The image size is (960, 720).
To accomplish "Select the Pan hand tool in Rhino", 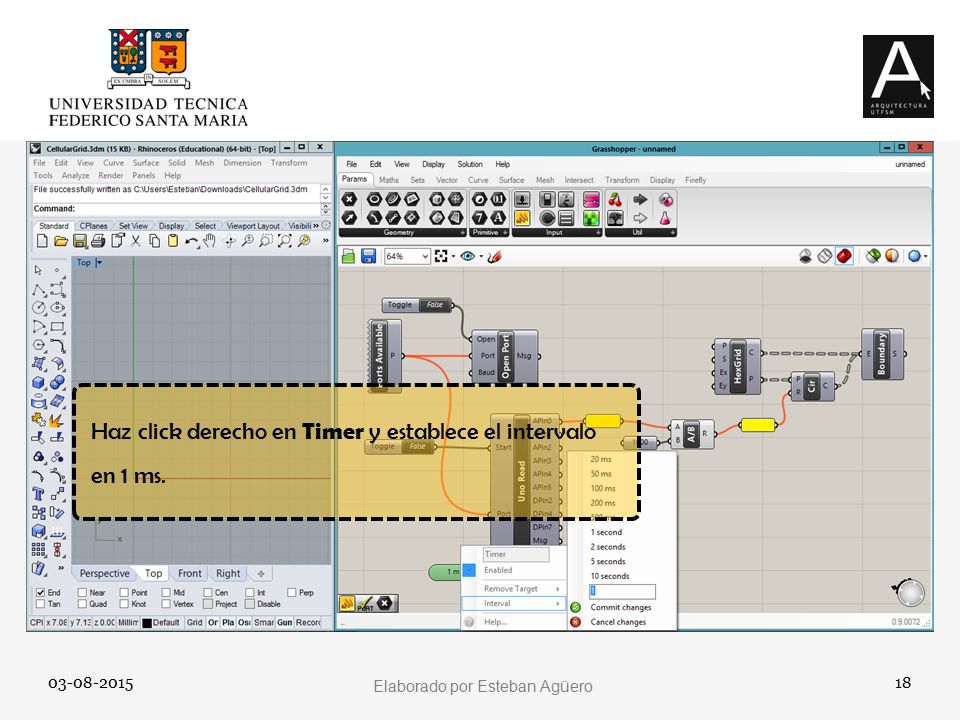I will click(209, 241).
